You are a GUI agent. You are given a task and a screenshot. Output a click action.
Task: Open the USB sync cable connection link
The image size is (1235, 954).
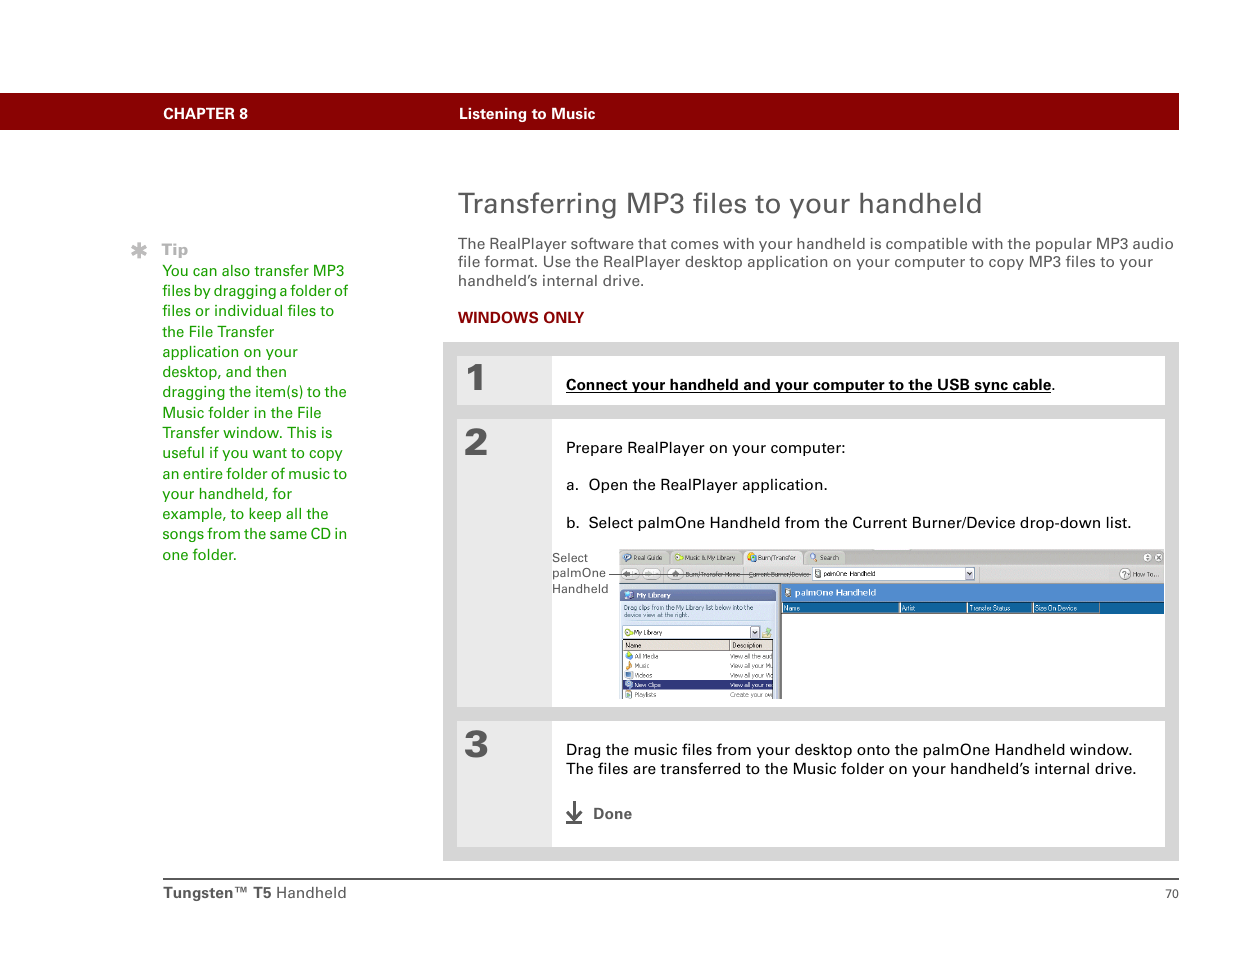[x=808, y=385]
